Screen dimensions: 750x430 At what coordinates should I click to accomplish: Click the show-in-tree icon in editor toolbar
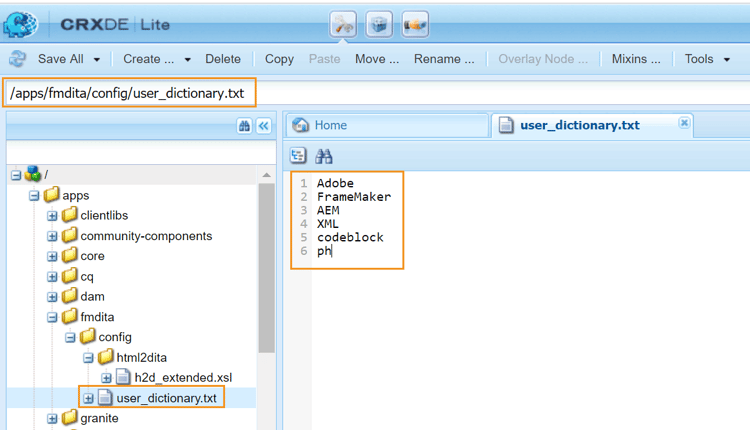(x=298, y=155)
